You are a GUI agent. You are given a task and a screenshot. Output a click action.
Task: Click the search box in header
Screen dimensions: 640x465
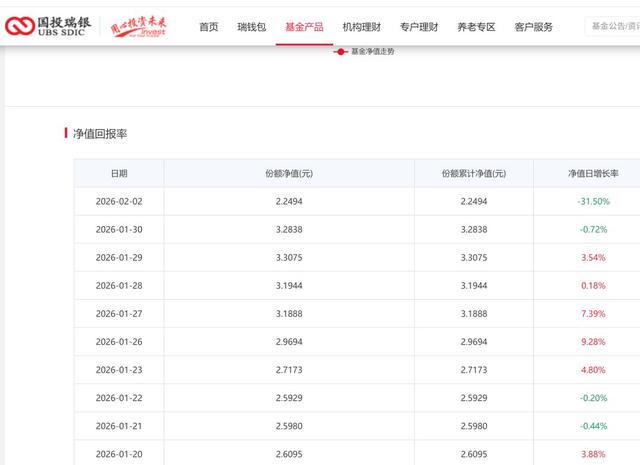612,27
